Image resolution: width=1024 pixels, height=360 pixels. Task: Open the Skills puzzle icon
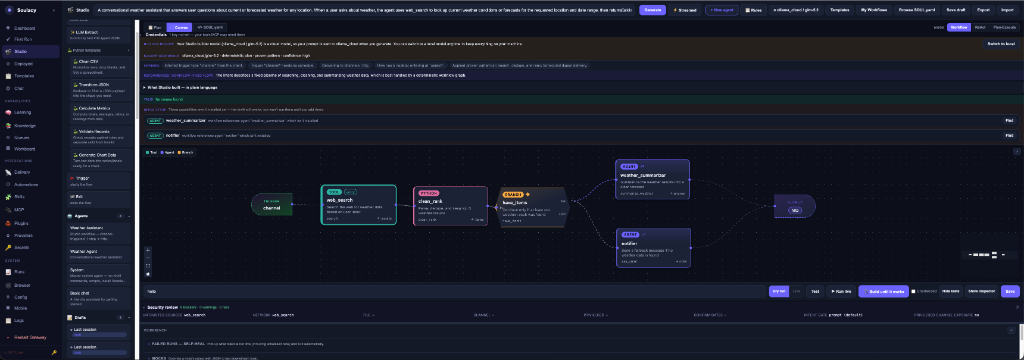(x=8, y=197)
